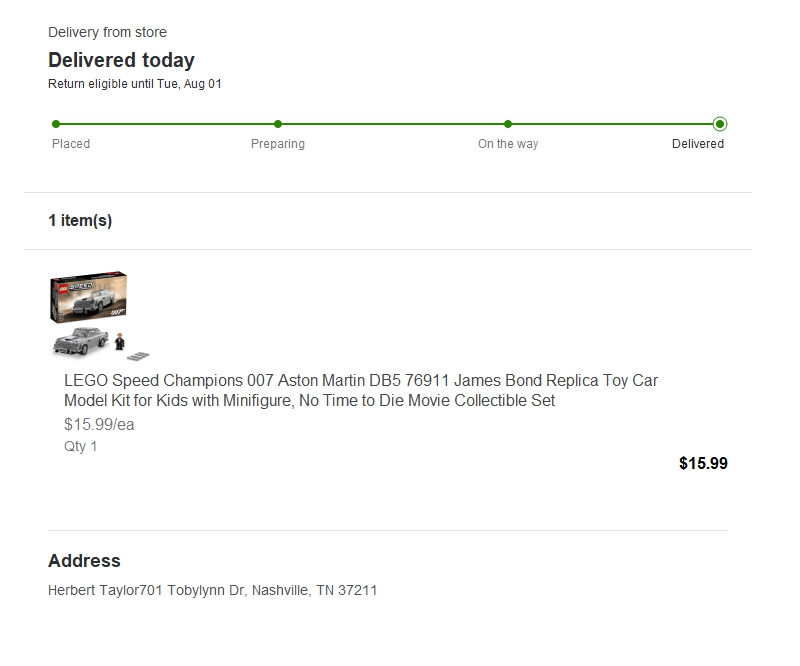Click the Delivered status circle

coord(720,124)
